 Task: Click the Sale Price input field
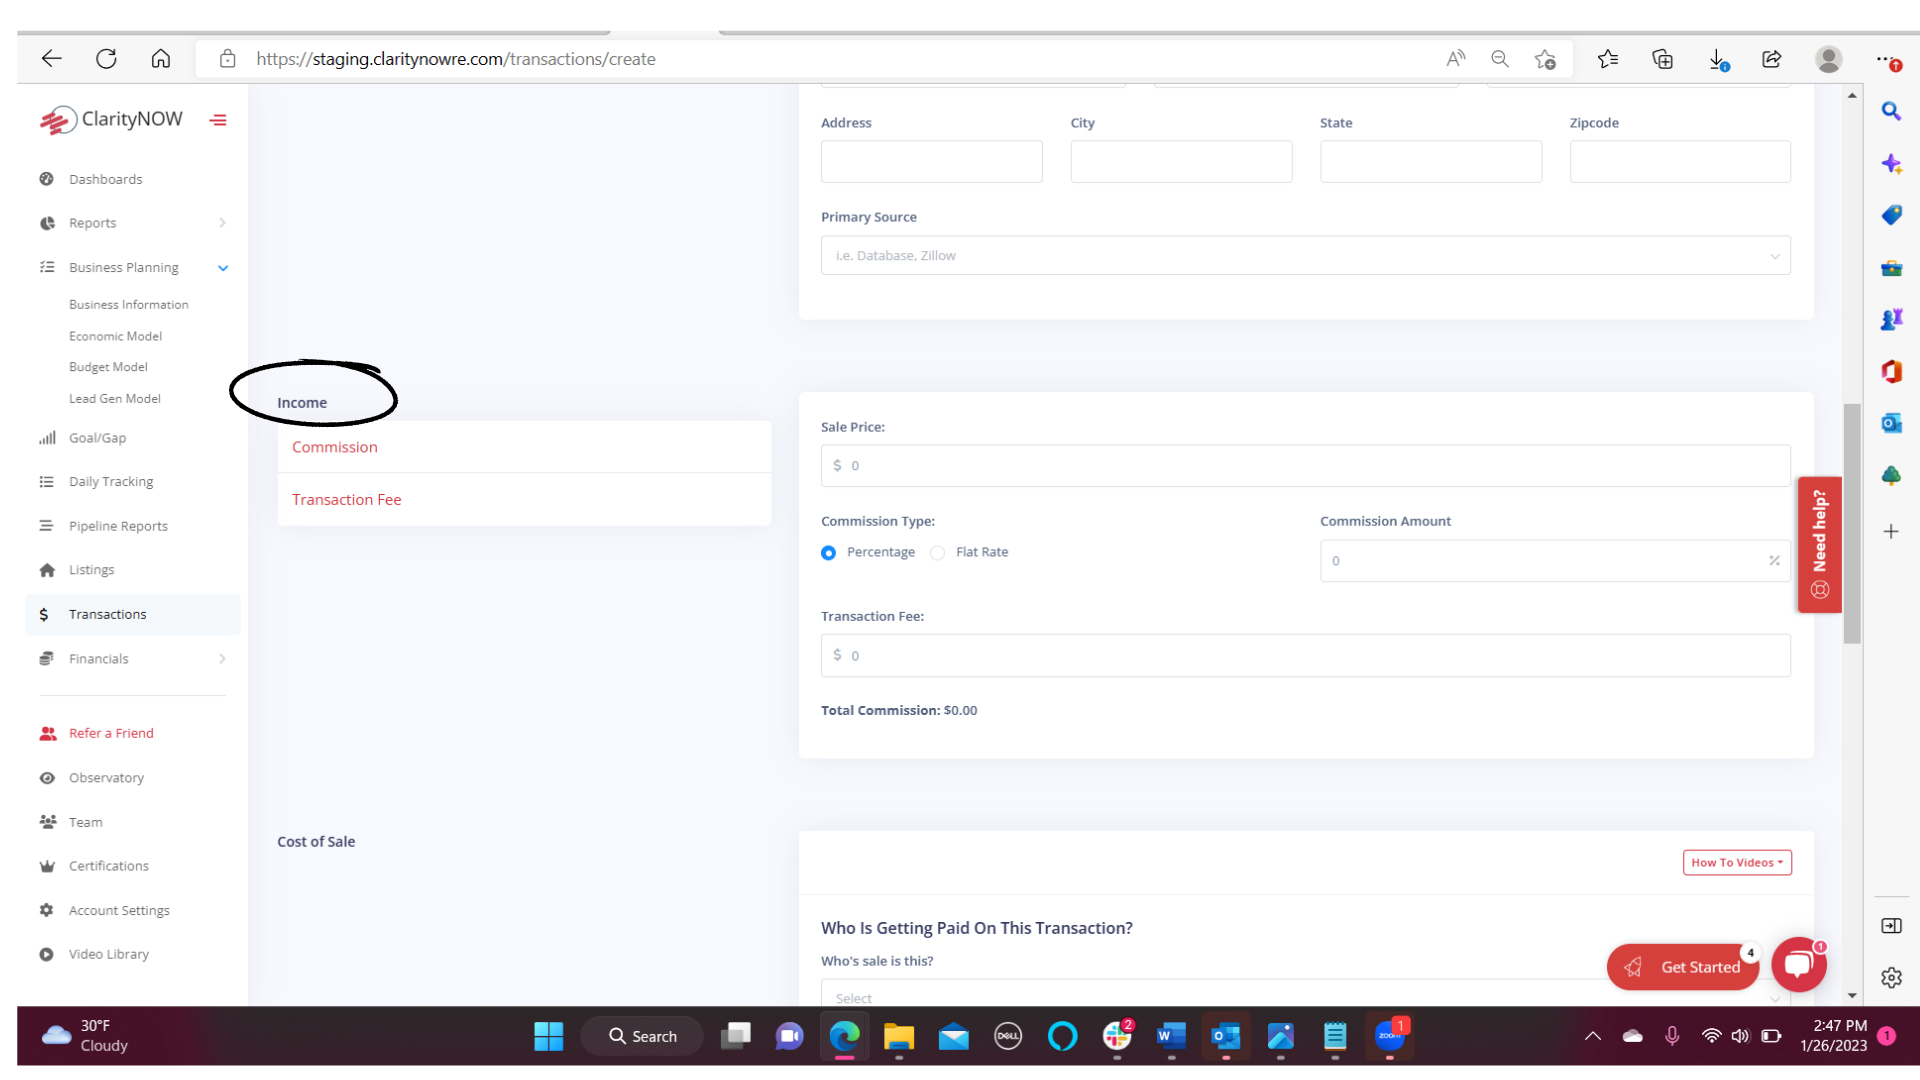(1305, 465)
